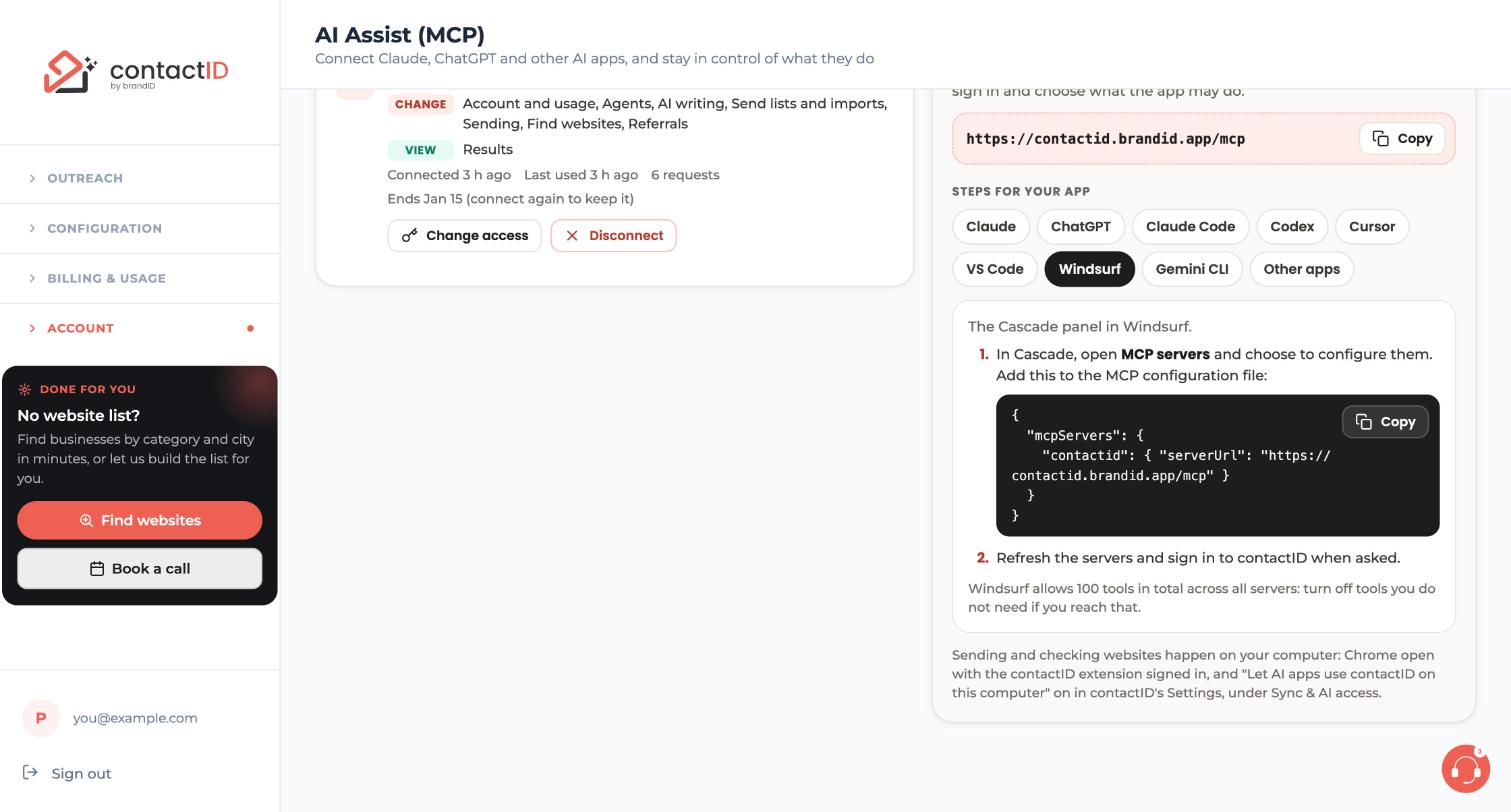The width and height of the screenshot is (1511, 812).
Task: Switch to Claude Code steps
Action: [x=1190, y=227]
